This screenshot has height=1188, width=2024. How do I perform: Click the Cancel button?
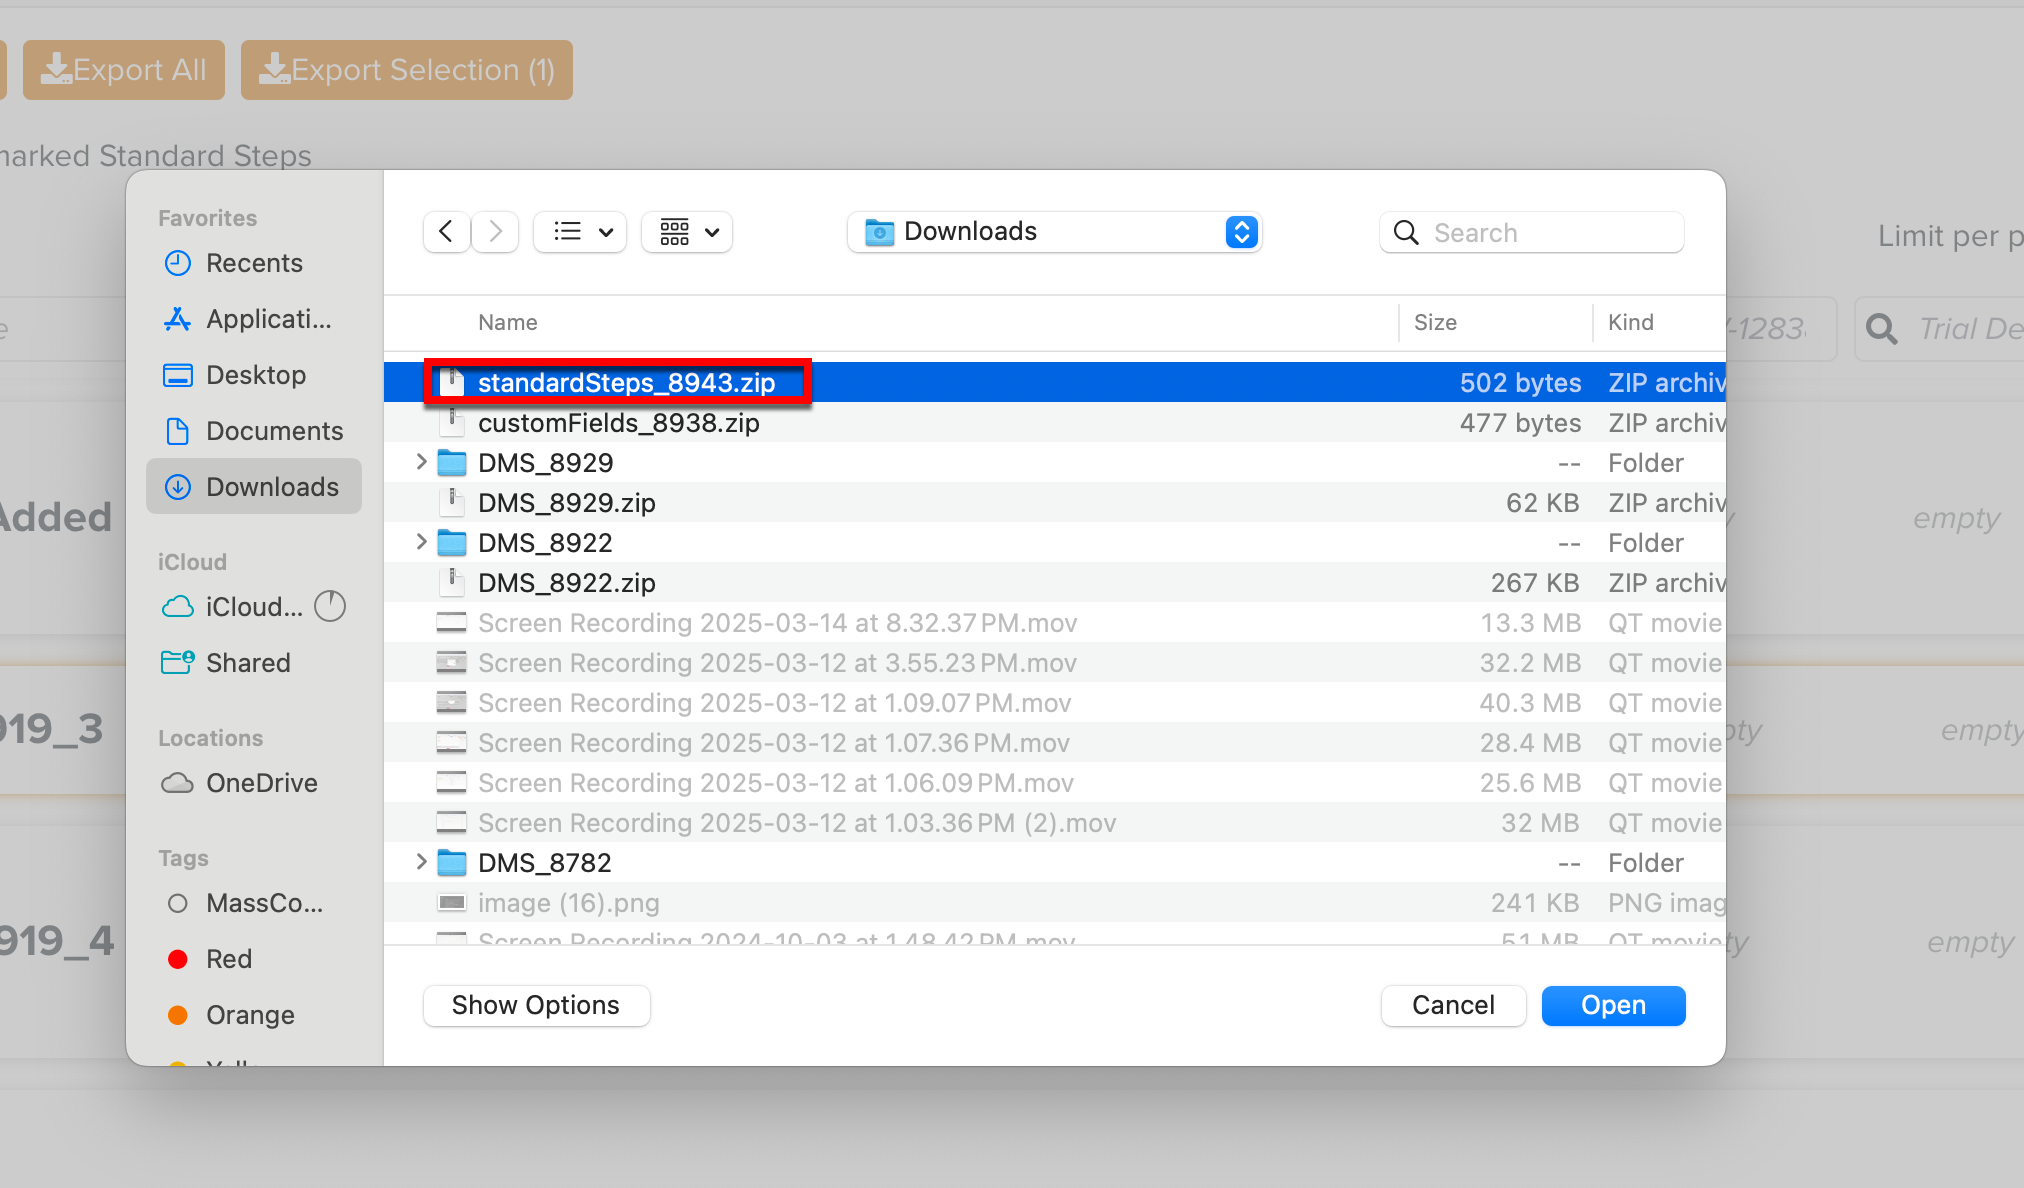point(1453,1005)
